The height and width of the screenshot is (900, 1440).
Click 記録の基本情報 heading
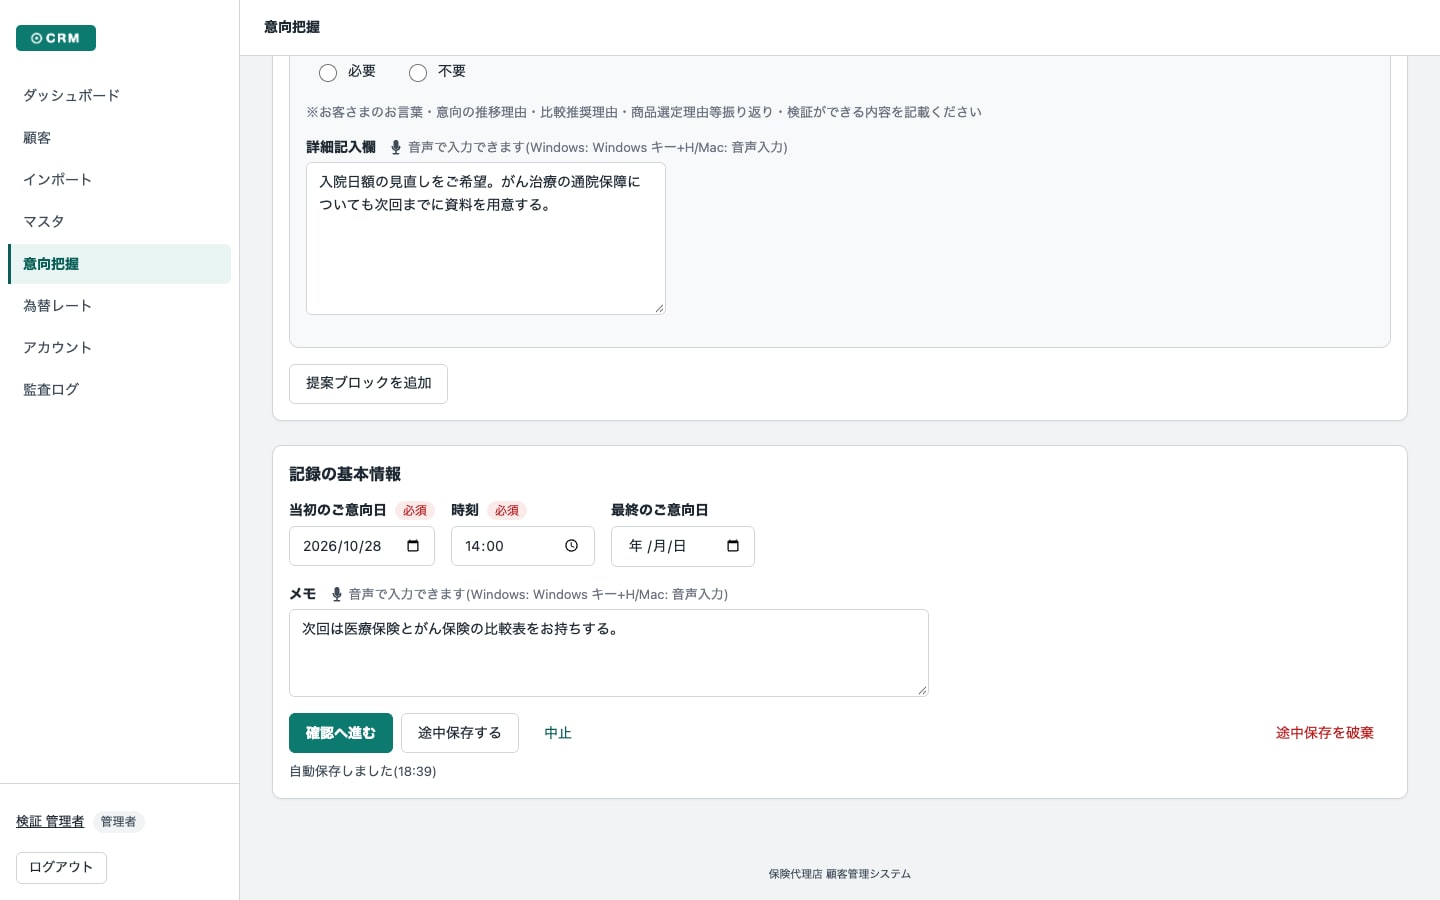(345, 474)
